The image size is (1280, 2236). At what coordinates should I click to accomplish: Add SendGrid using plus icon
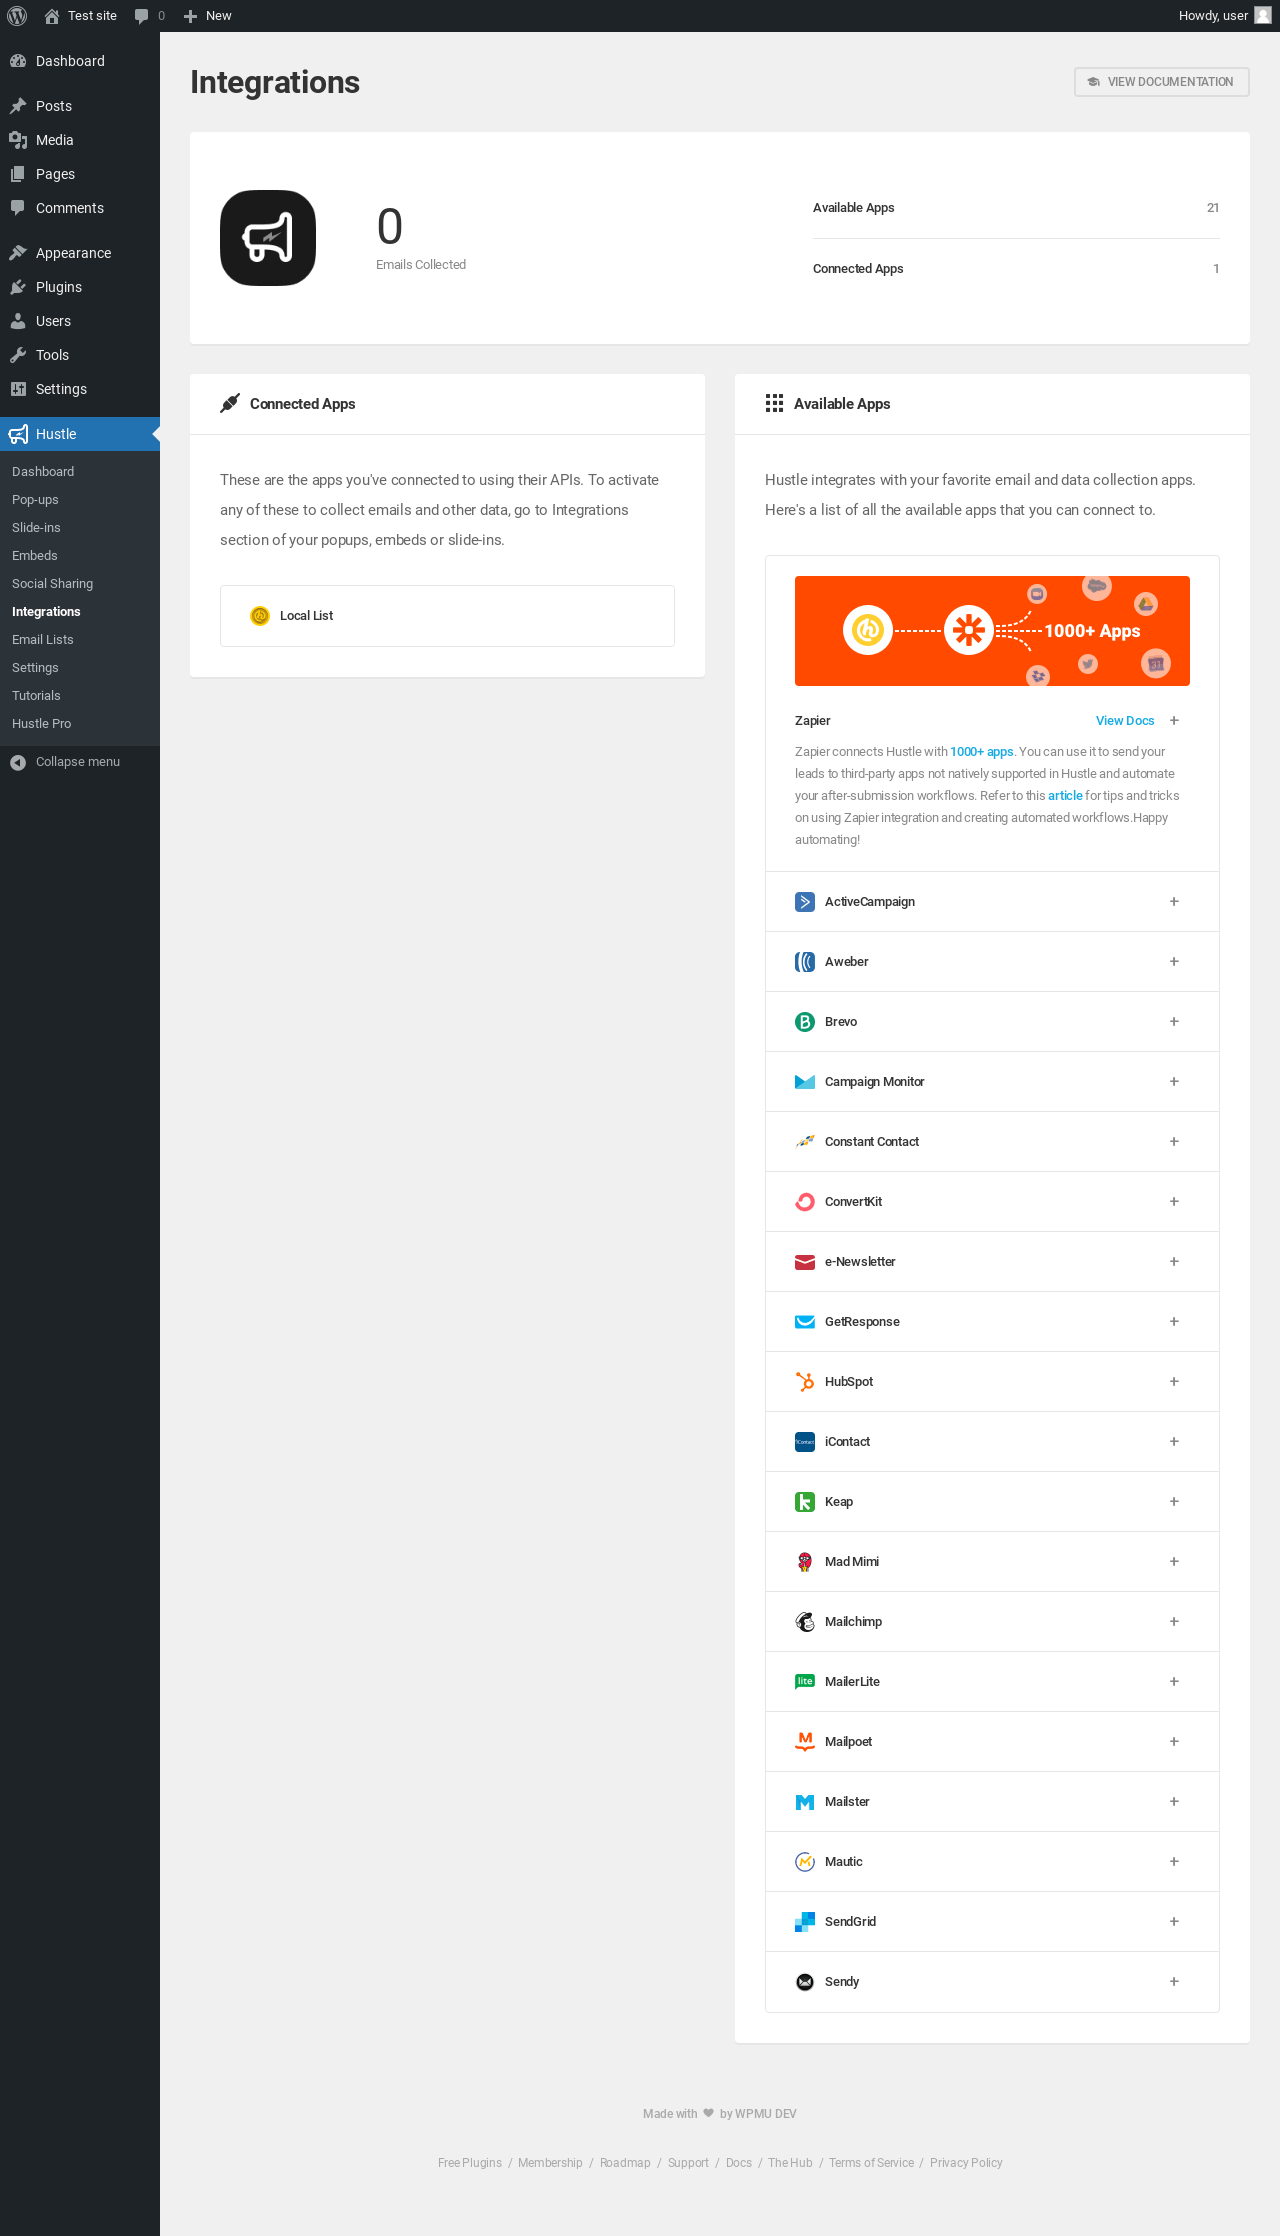coord(1174,1922)
